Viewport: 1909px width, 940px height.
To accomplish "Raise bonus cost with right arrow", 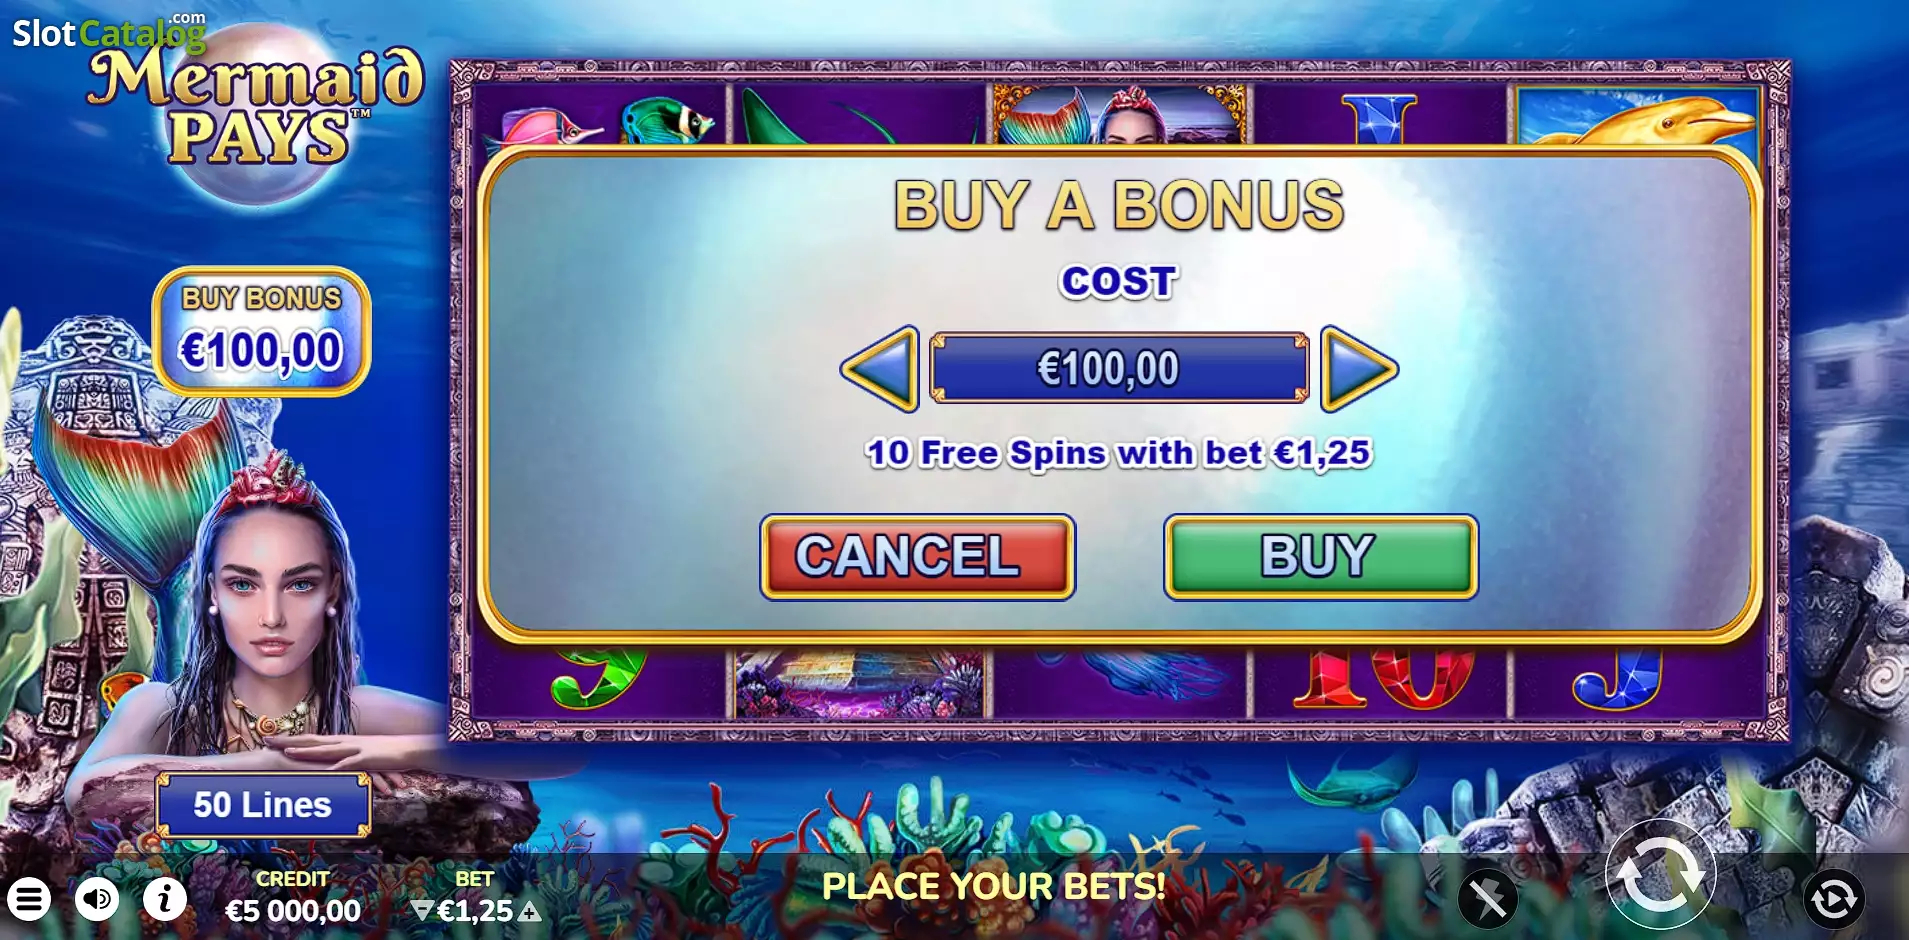I will 1359,369.
